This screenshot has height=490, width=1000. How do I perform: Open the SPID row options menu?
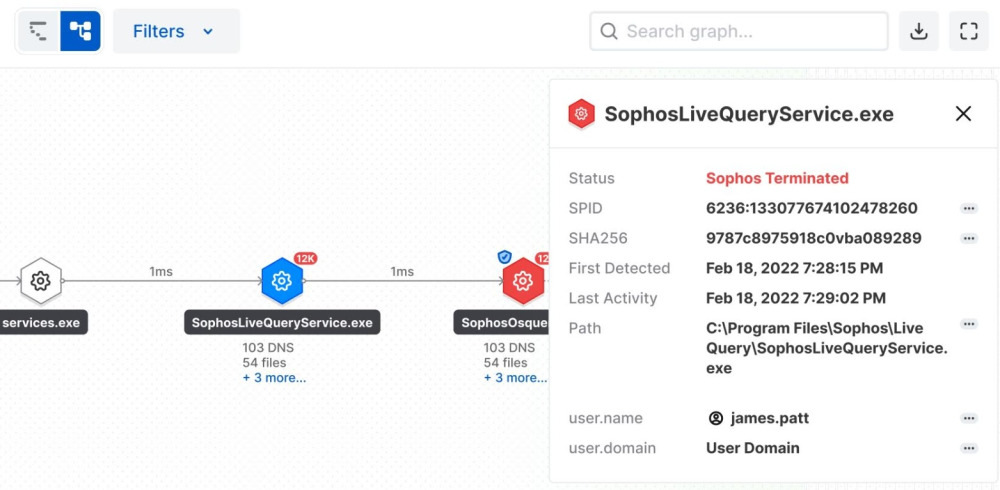[969, 209]
